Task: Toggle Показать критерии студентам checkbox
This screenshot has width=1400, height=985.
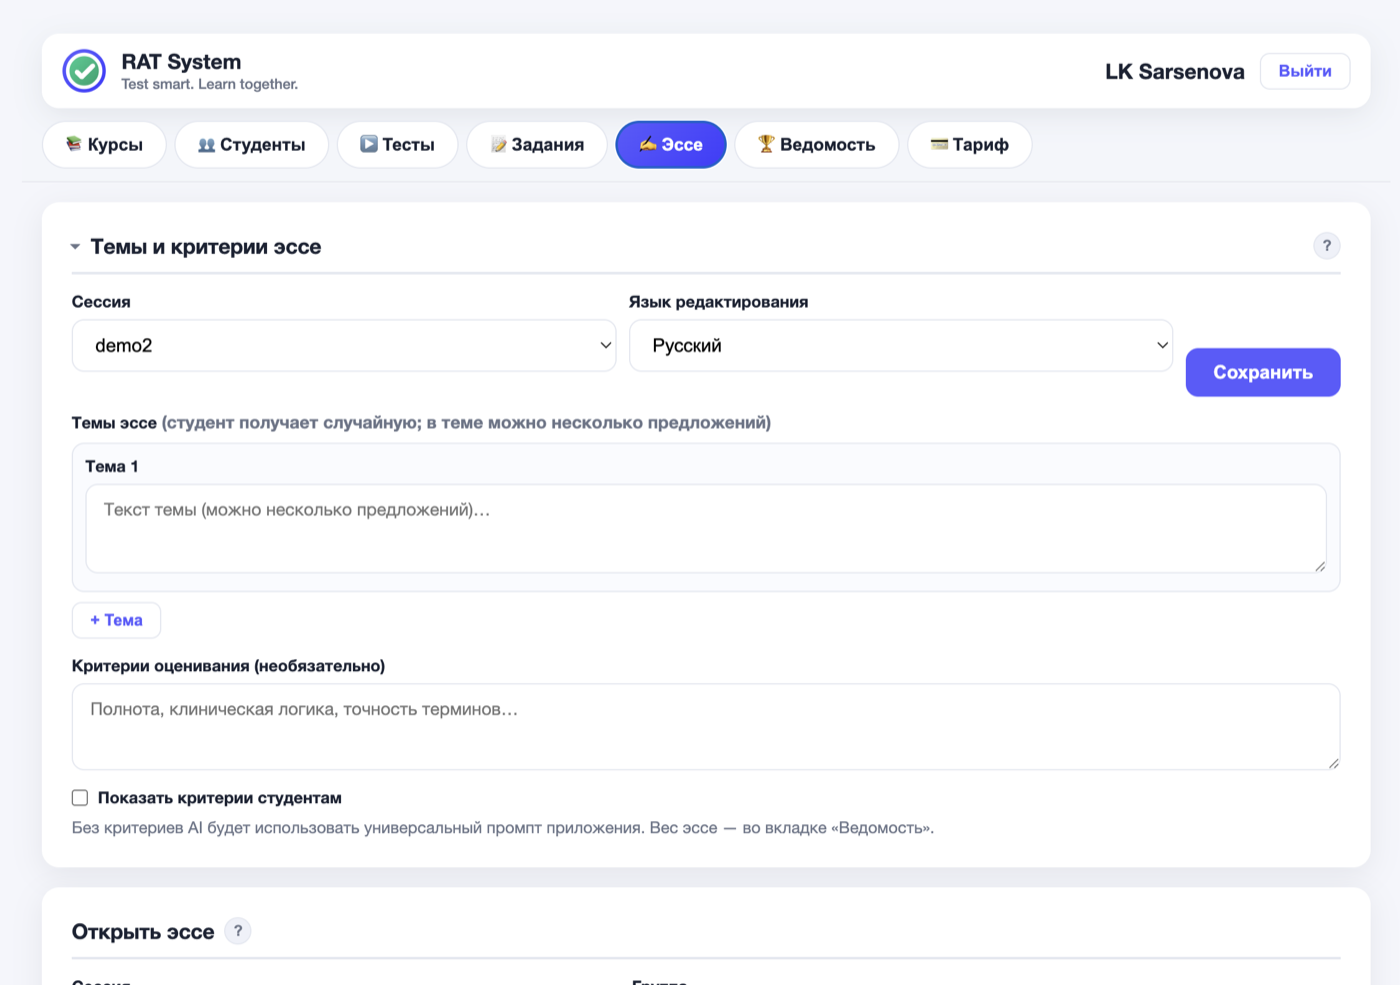Action: pyautogui.click(x=80, y=798)
